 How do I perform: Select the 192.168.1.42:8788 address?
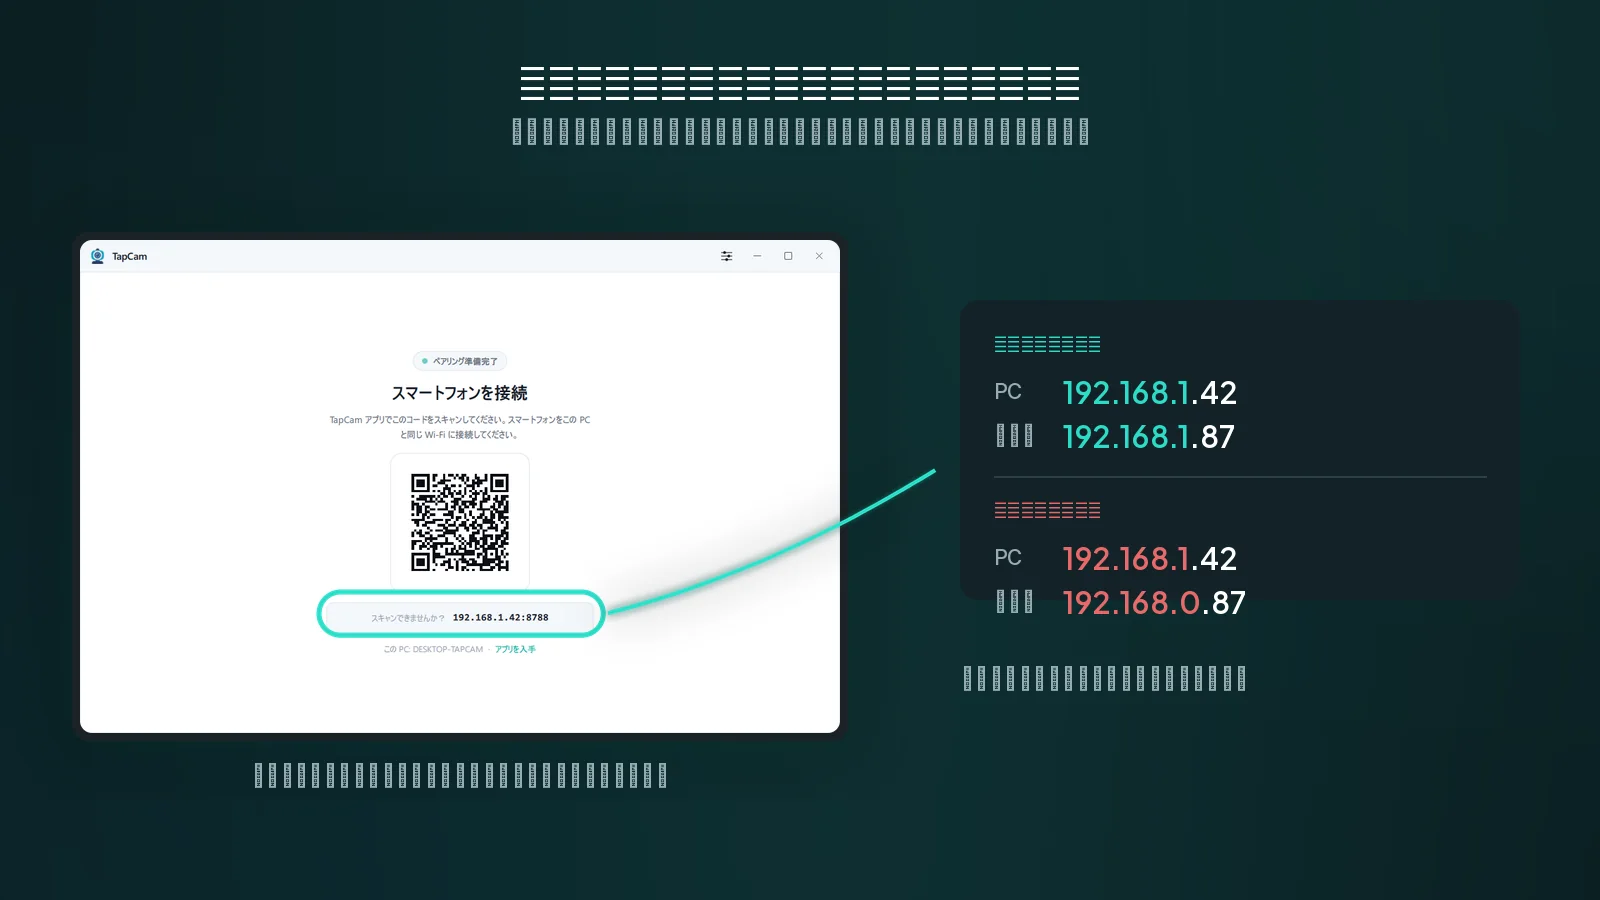point(500,617)
